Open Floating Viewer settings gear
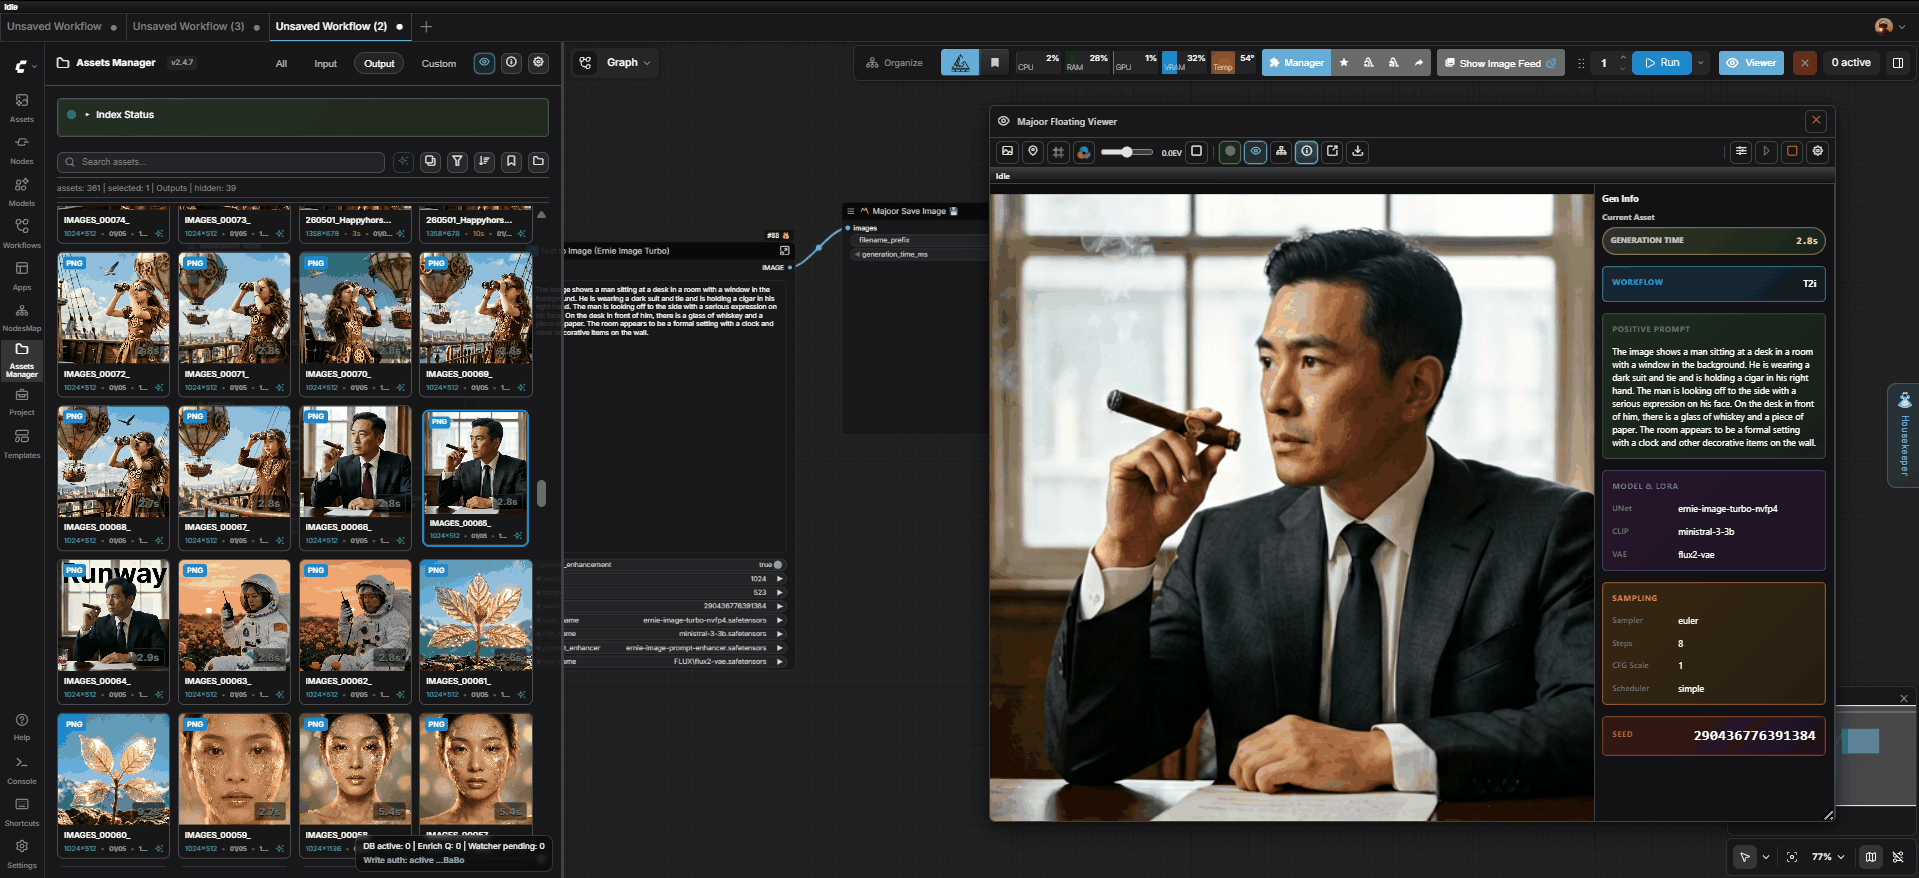The image size is (1919, 878). pos(1818,151)
